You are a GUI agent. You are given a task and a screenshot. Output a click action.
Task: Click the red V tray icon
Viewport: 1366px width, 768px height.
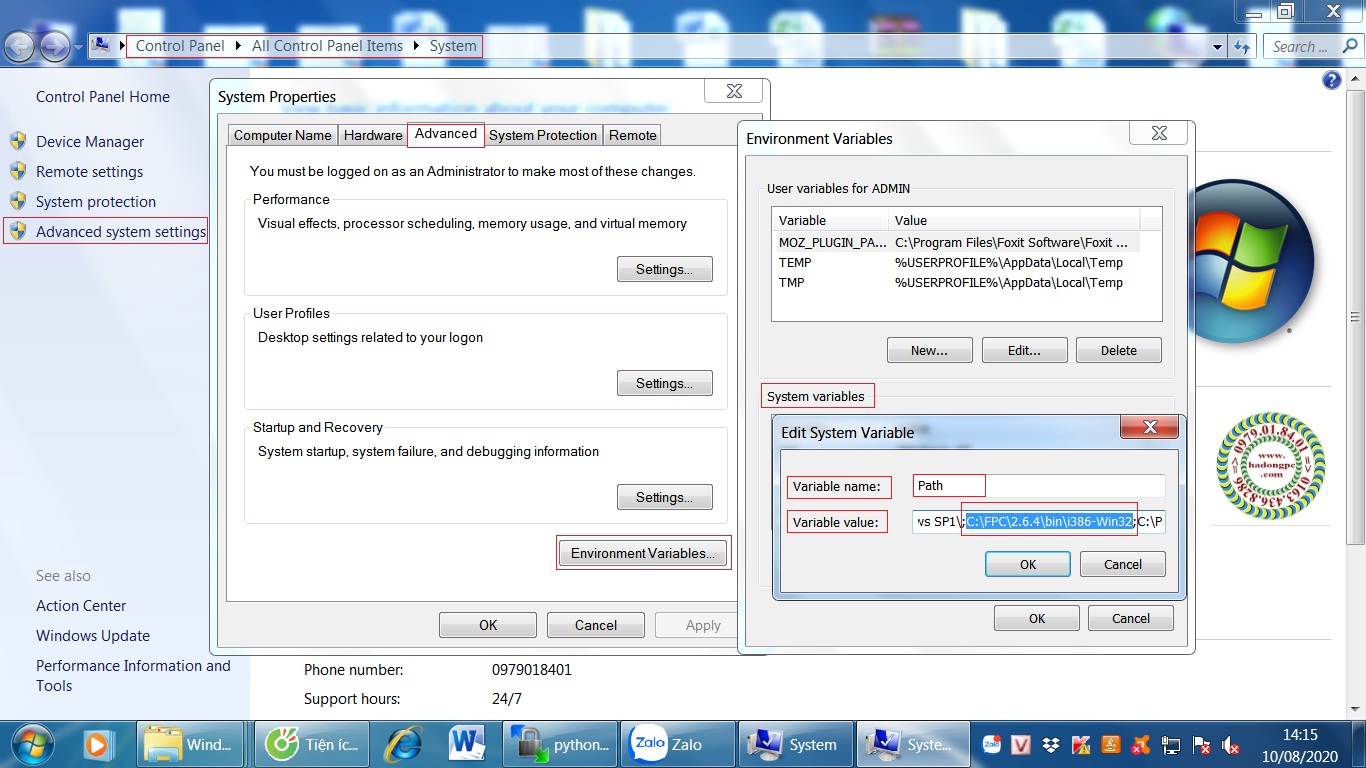[1022, 745]
